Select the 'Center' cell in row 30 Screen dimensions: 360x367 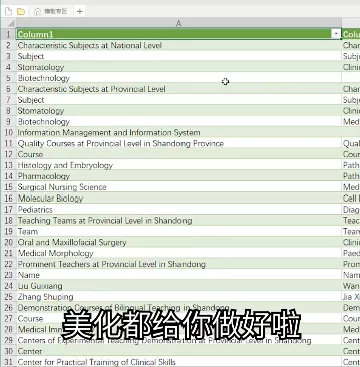point(179,351)
